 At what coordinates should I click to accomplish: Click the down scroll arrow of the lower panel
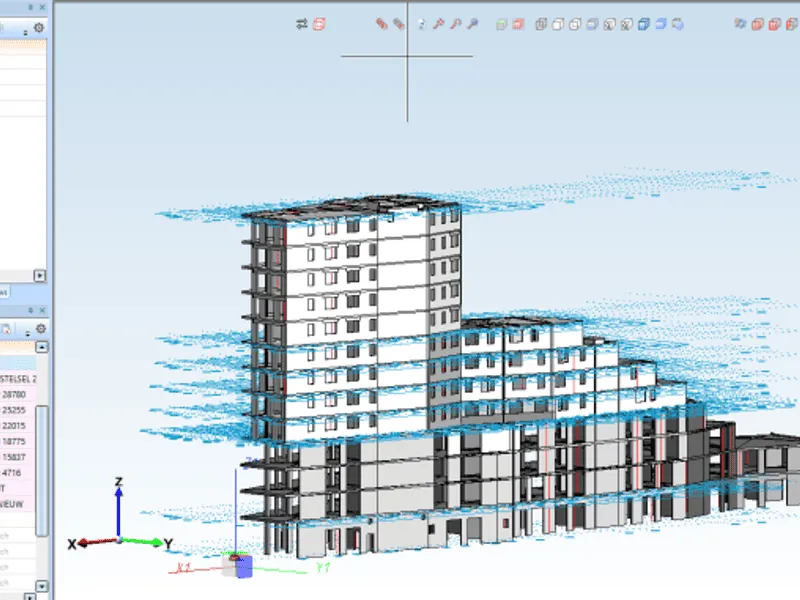point(42,586)
